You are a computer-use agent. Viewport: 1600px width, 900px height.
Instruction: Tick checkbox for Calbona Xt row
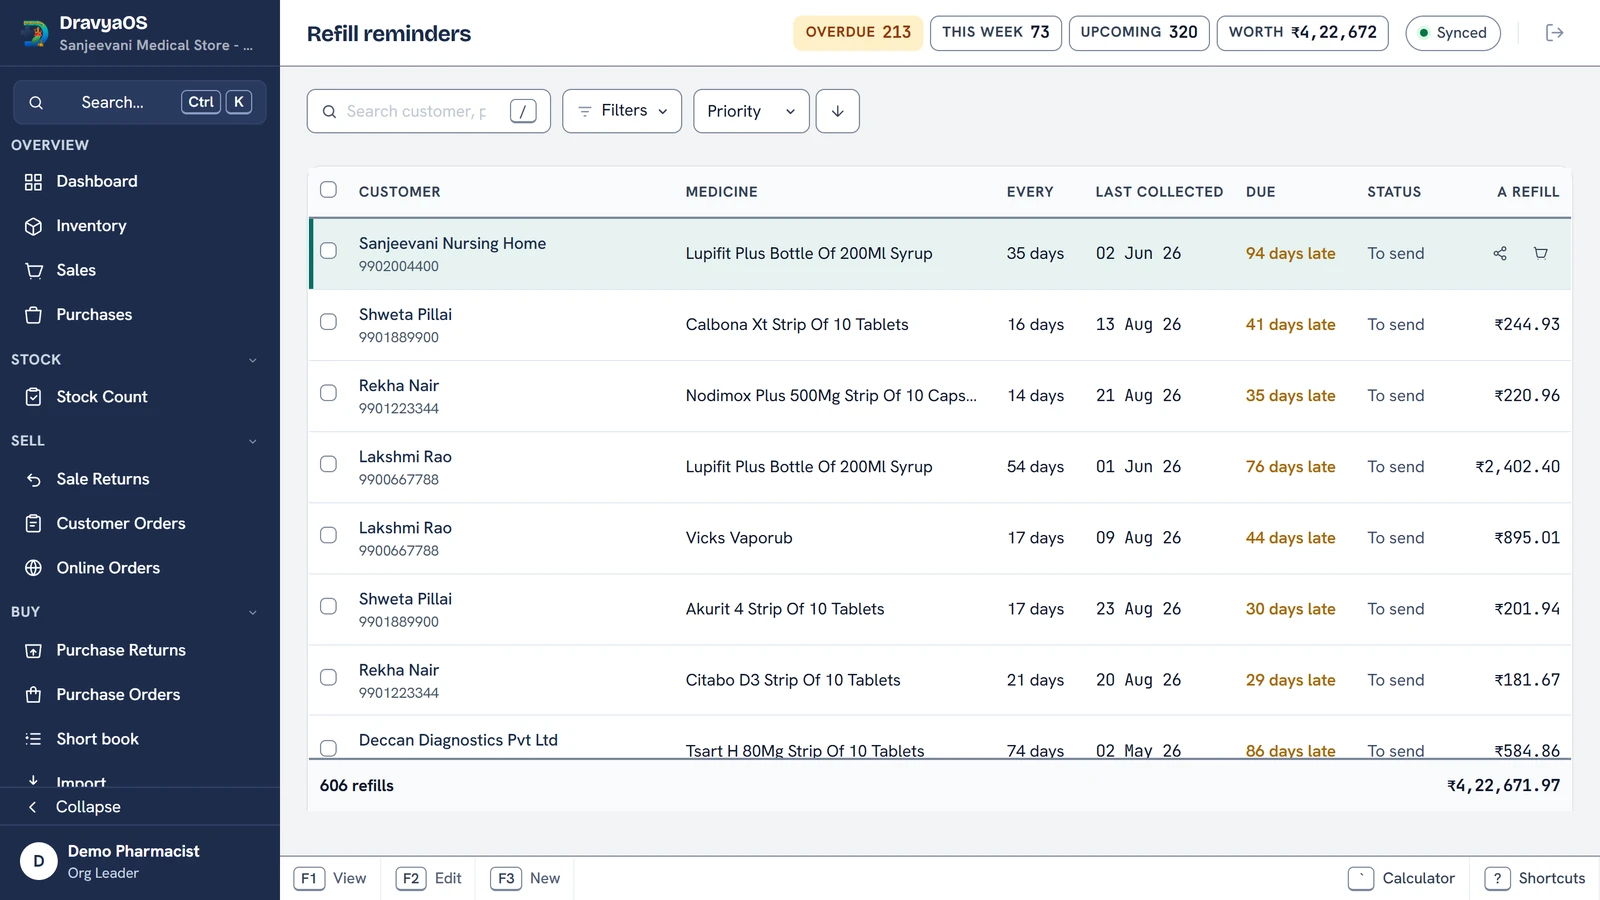[x=328, y=322]
